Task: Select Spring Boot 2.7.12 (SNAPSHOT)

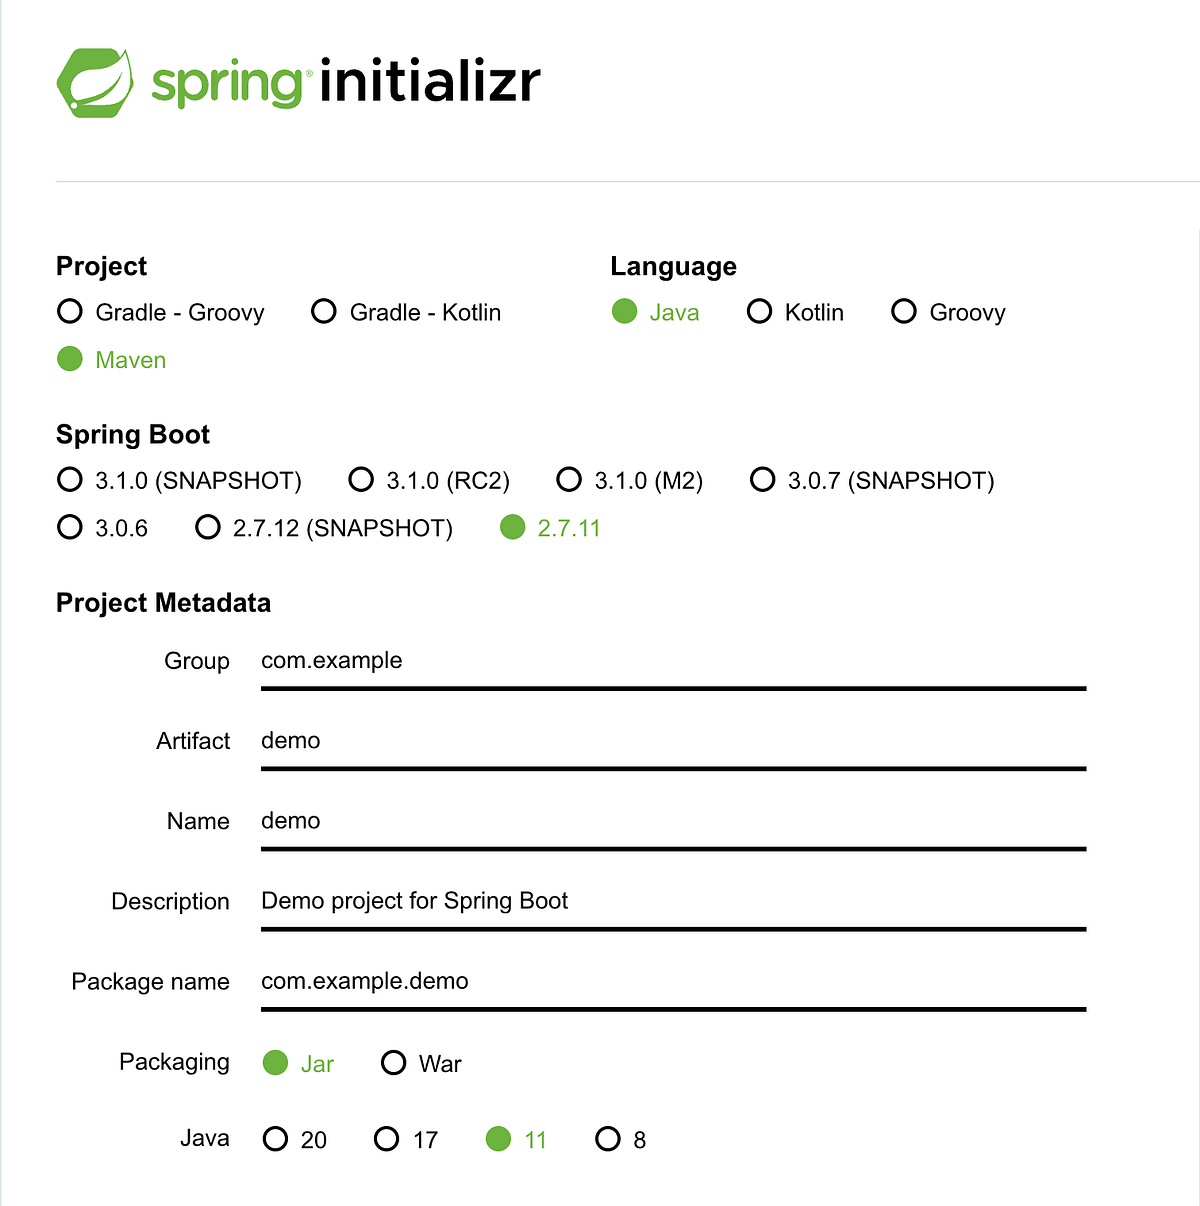Action: 207,527
